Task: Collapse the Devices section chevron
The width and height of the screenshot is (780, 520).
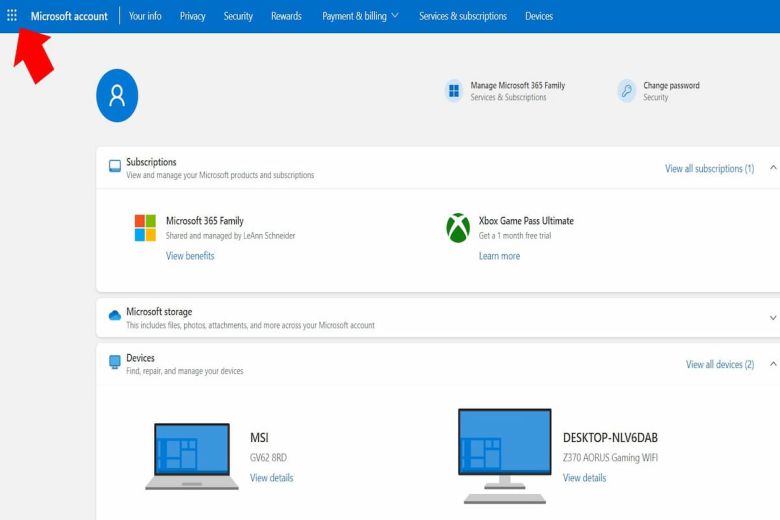Action: pos(772,364)
